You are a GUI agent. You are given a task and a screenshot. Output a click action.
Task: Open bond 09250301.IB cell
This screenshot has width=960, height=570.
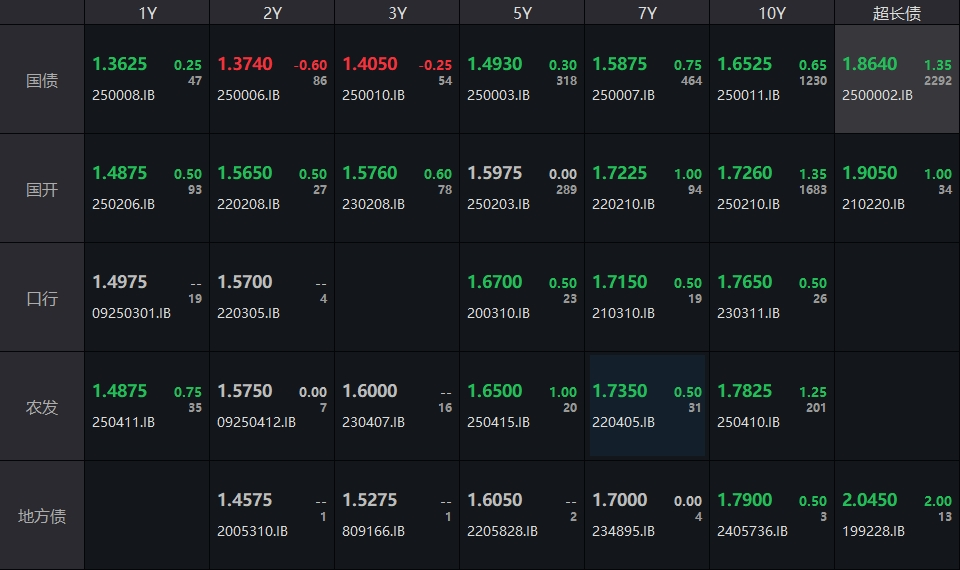click(147, 298)
